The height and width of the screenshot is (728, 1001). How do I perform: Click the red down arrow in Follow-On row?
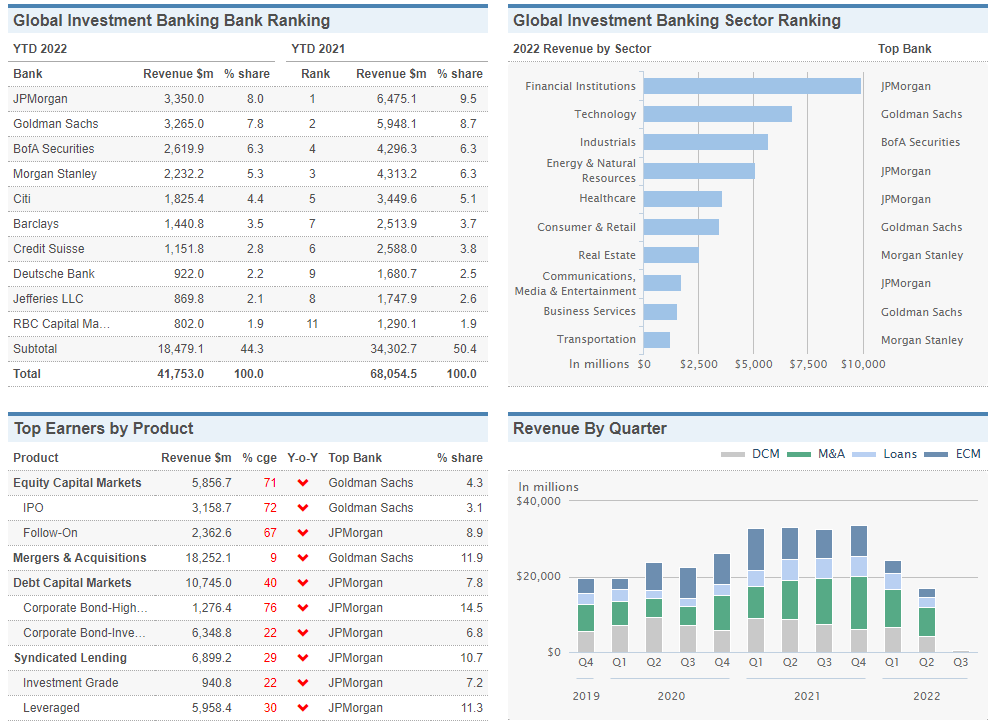click(x=303, y=533)
